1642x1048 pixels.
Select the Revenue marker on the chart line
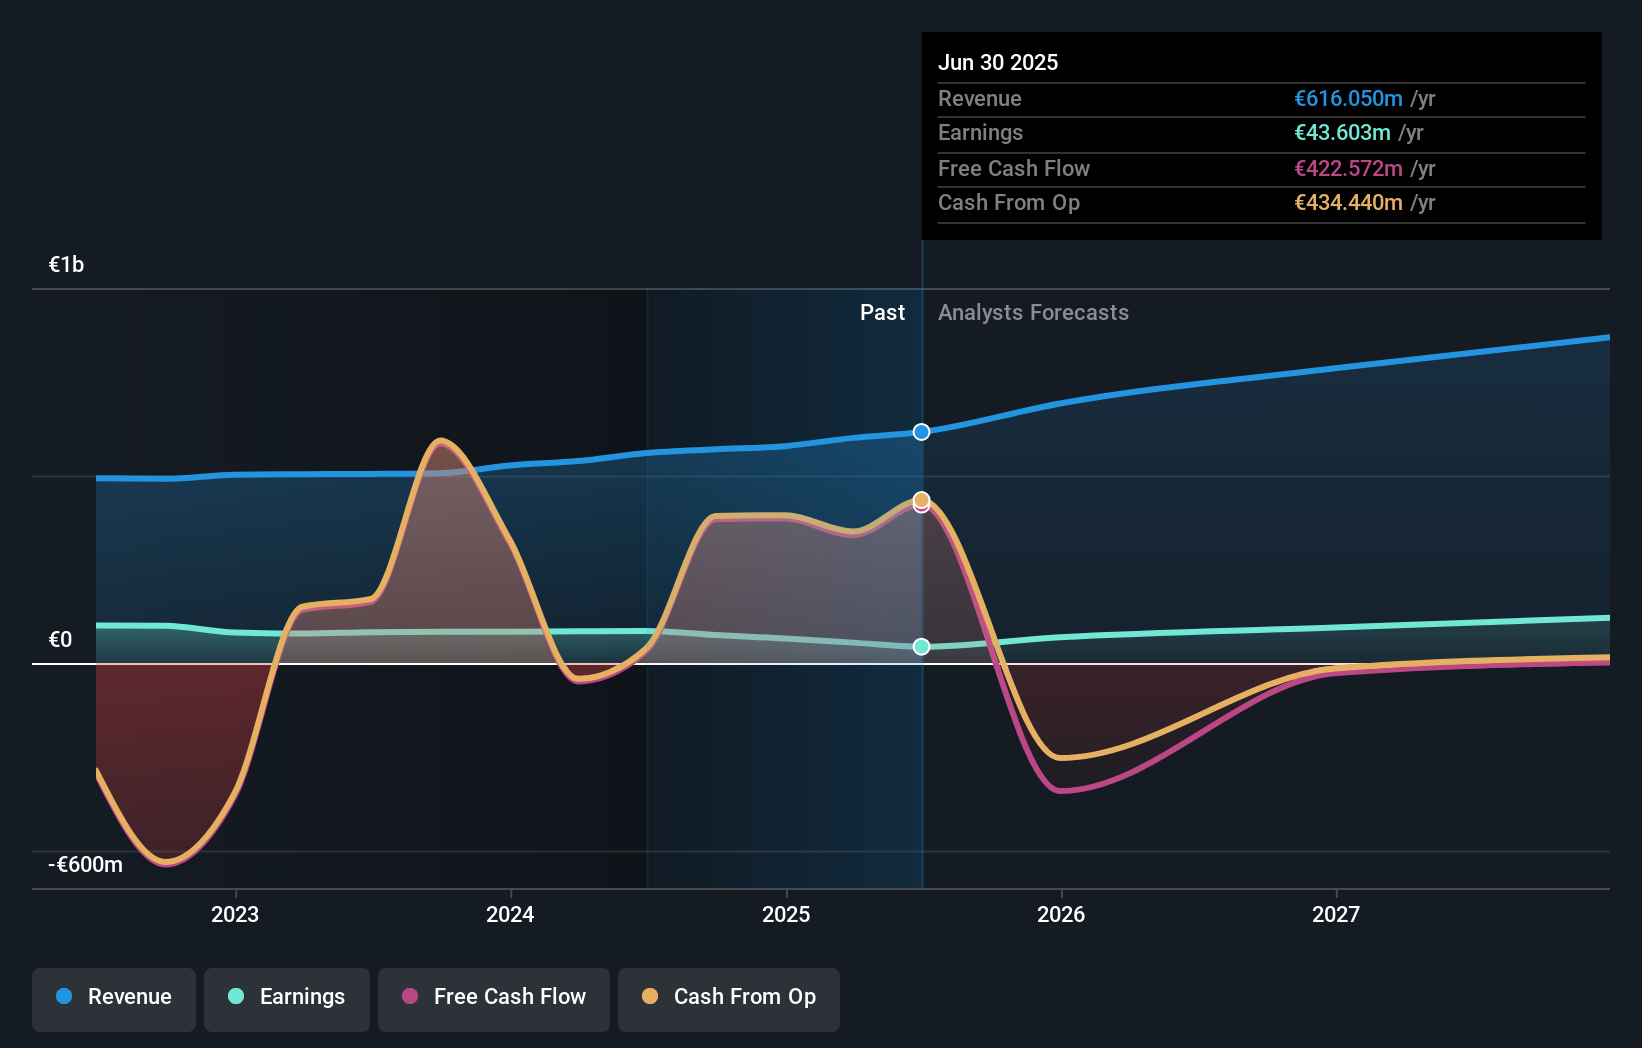(x=919, y=432)
